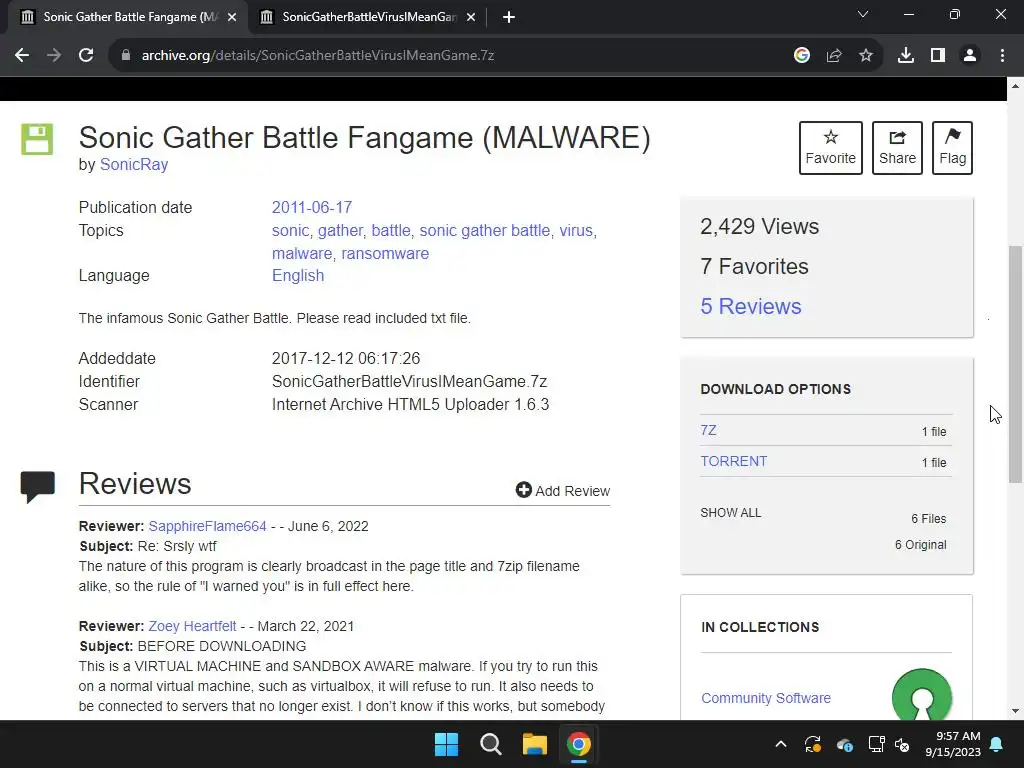The image size is (1024, 768).
Task: Switch to the Sonic Gather Battle Fangame tab
Action: (x=128, y=17)
